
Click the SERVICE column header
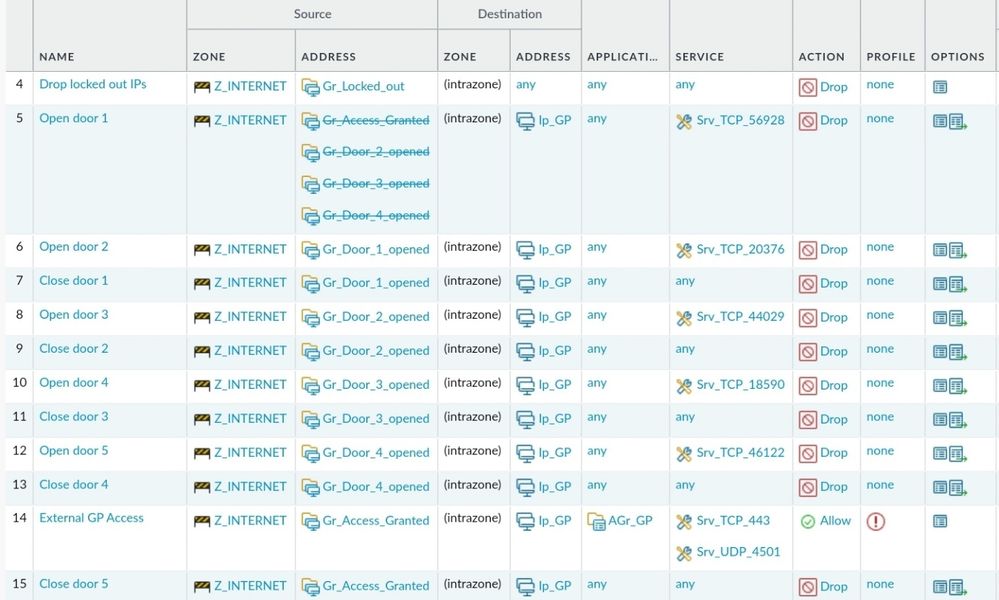[x=699, y=57]
